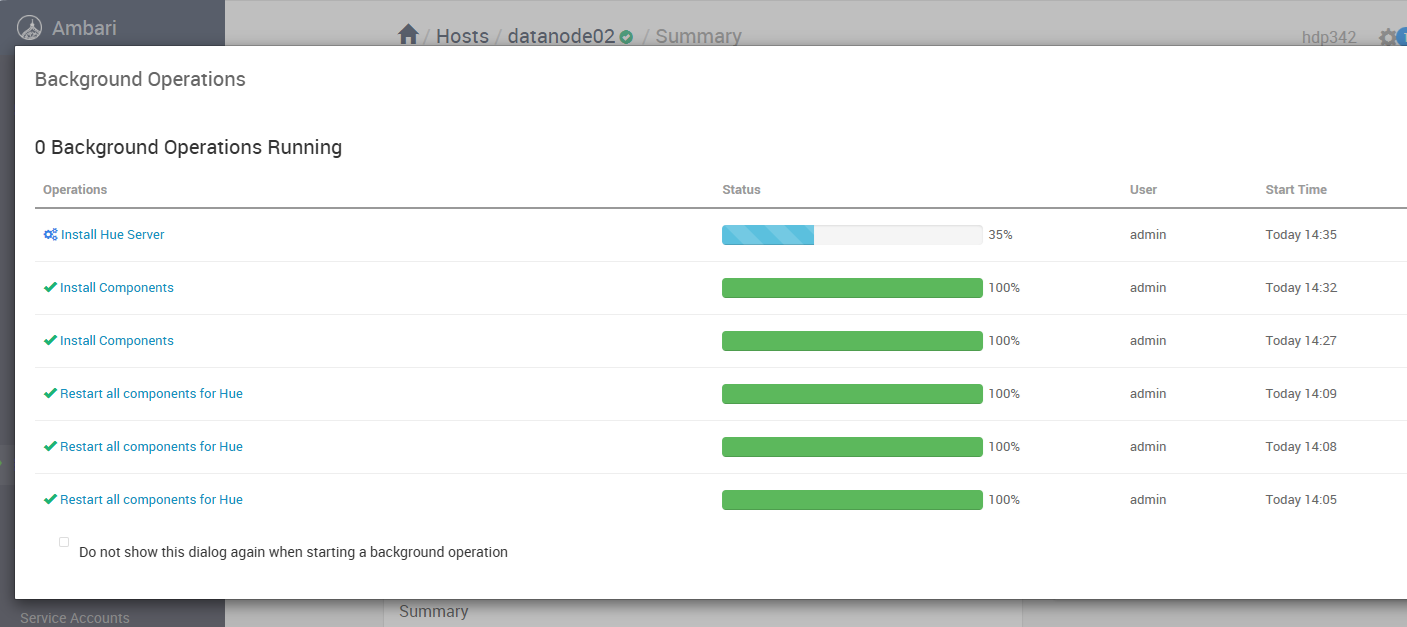Enable 'Do not show this dialog again' checkbox
This screenshot has width=1407, height=627.
click(64, 542)
